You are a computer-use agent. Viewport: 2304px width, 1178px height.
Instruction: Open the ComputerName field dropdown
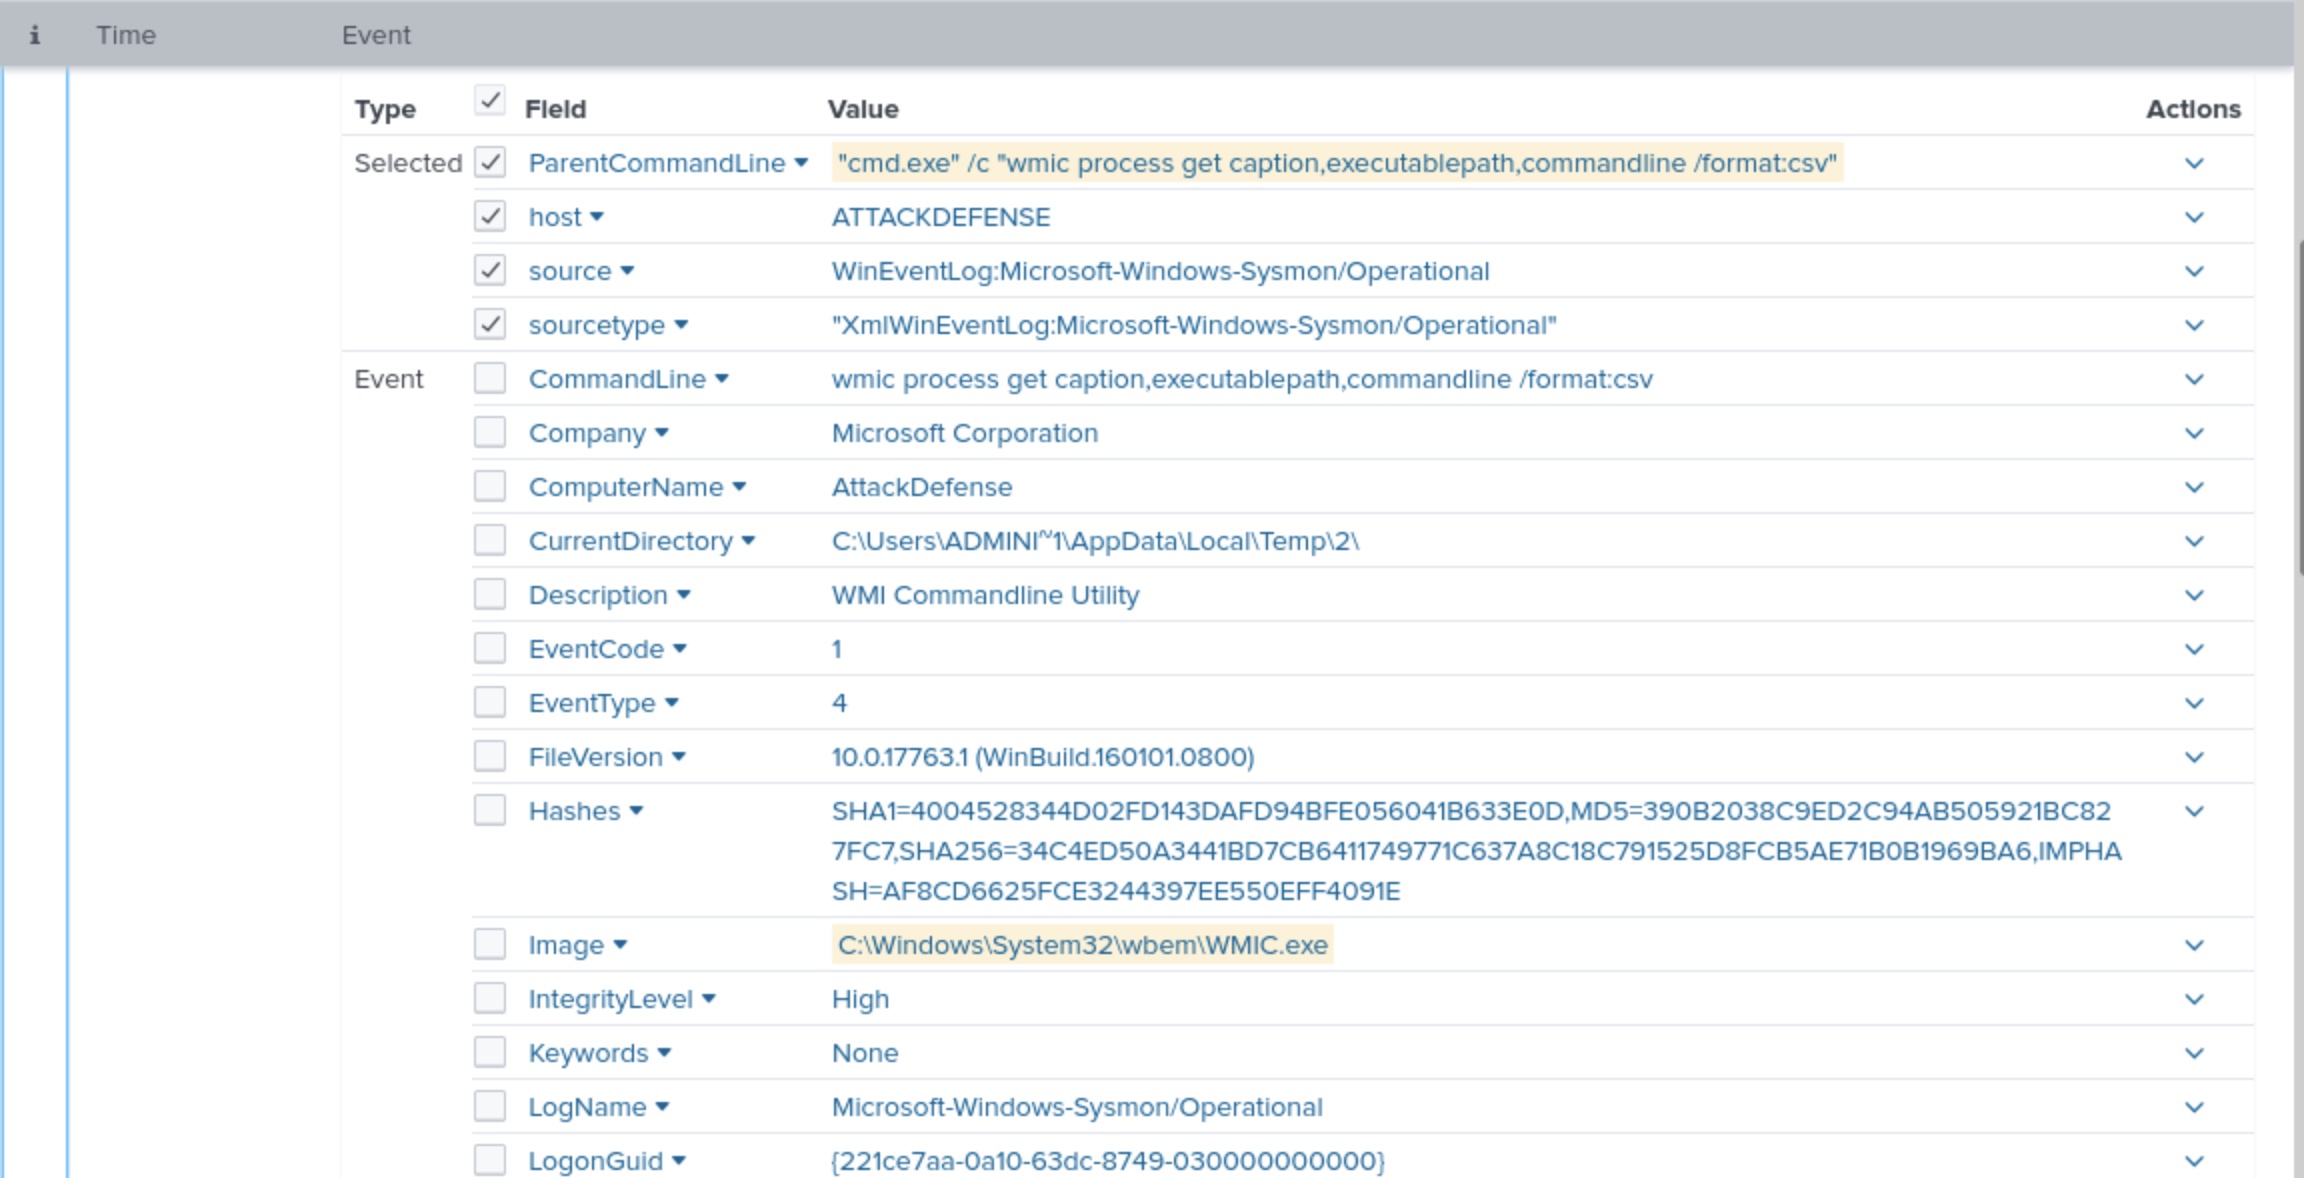739,487
